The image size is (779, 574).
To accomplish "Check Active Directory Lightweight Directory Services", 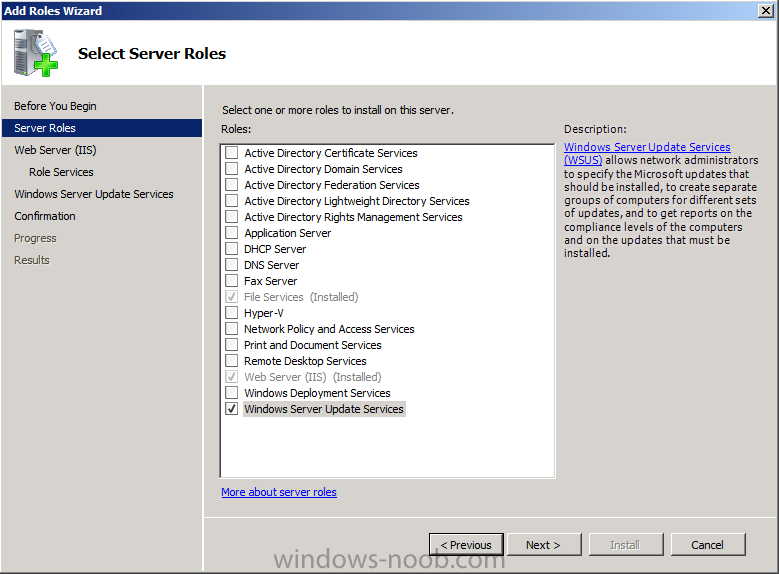I will point(232,201).
